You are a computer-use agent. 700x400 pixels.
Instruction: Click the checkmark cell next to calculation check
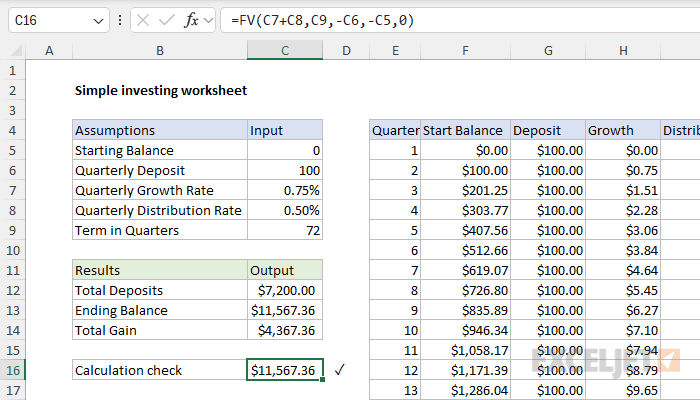[x=340, y=370]
